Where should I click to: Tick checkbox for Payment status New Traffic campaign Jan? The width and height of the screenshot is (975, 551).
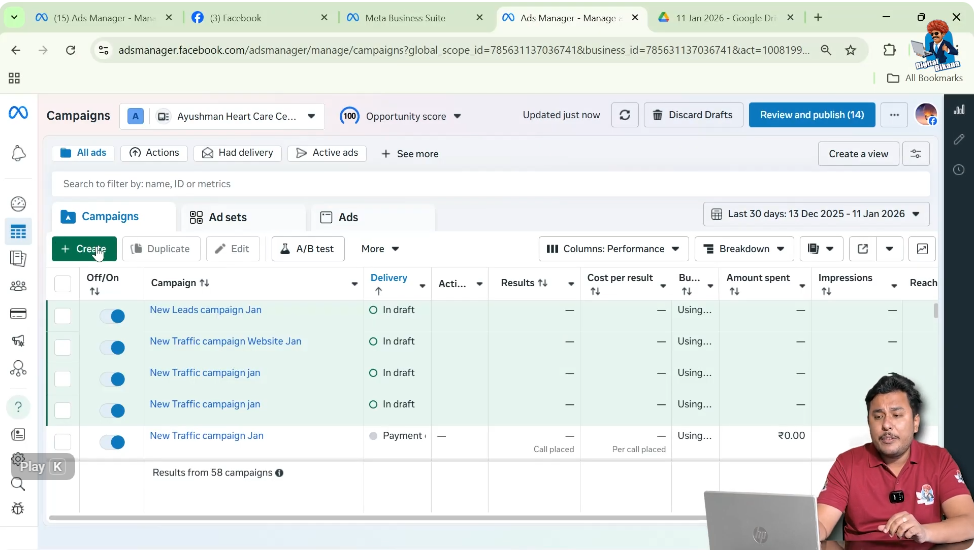pyautogui.click(x=63, y=442)
